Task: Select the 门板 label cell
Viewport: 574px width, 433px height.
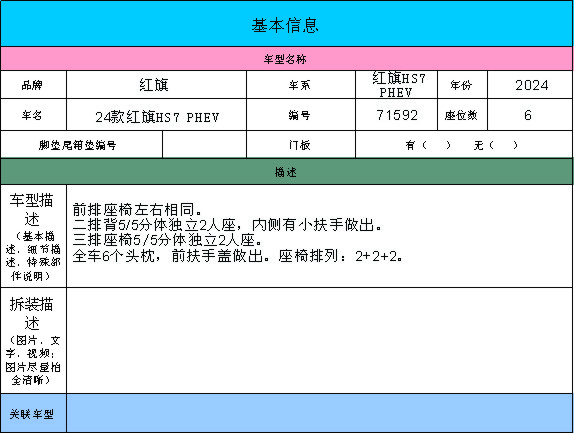Action: pyautogui.click(x=301, y=145)
